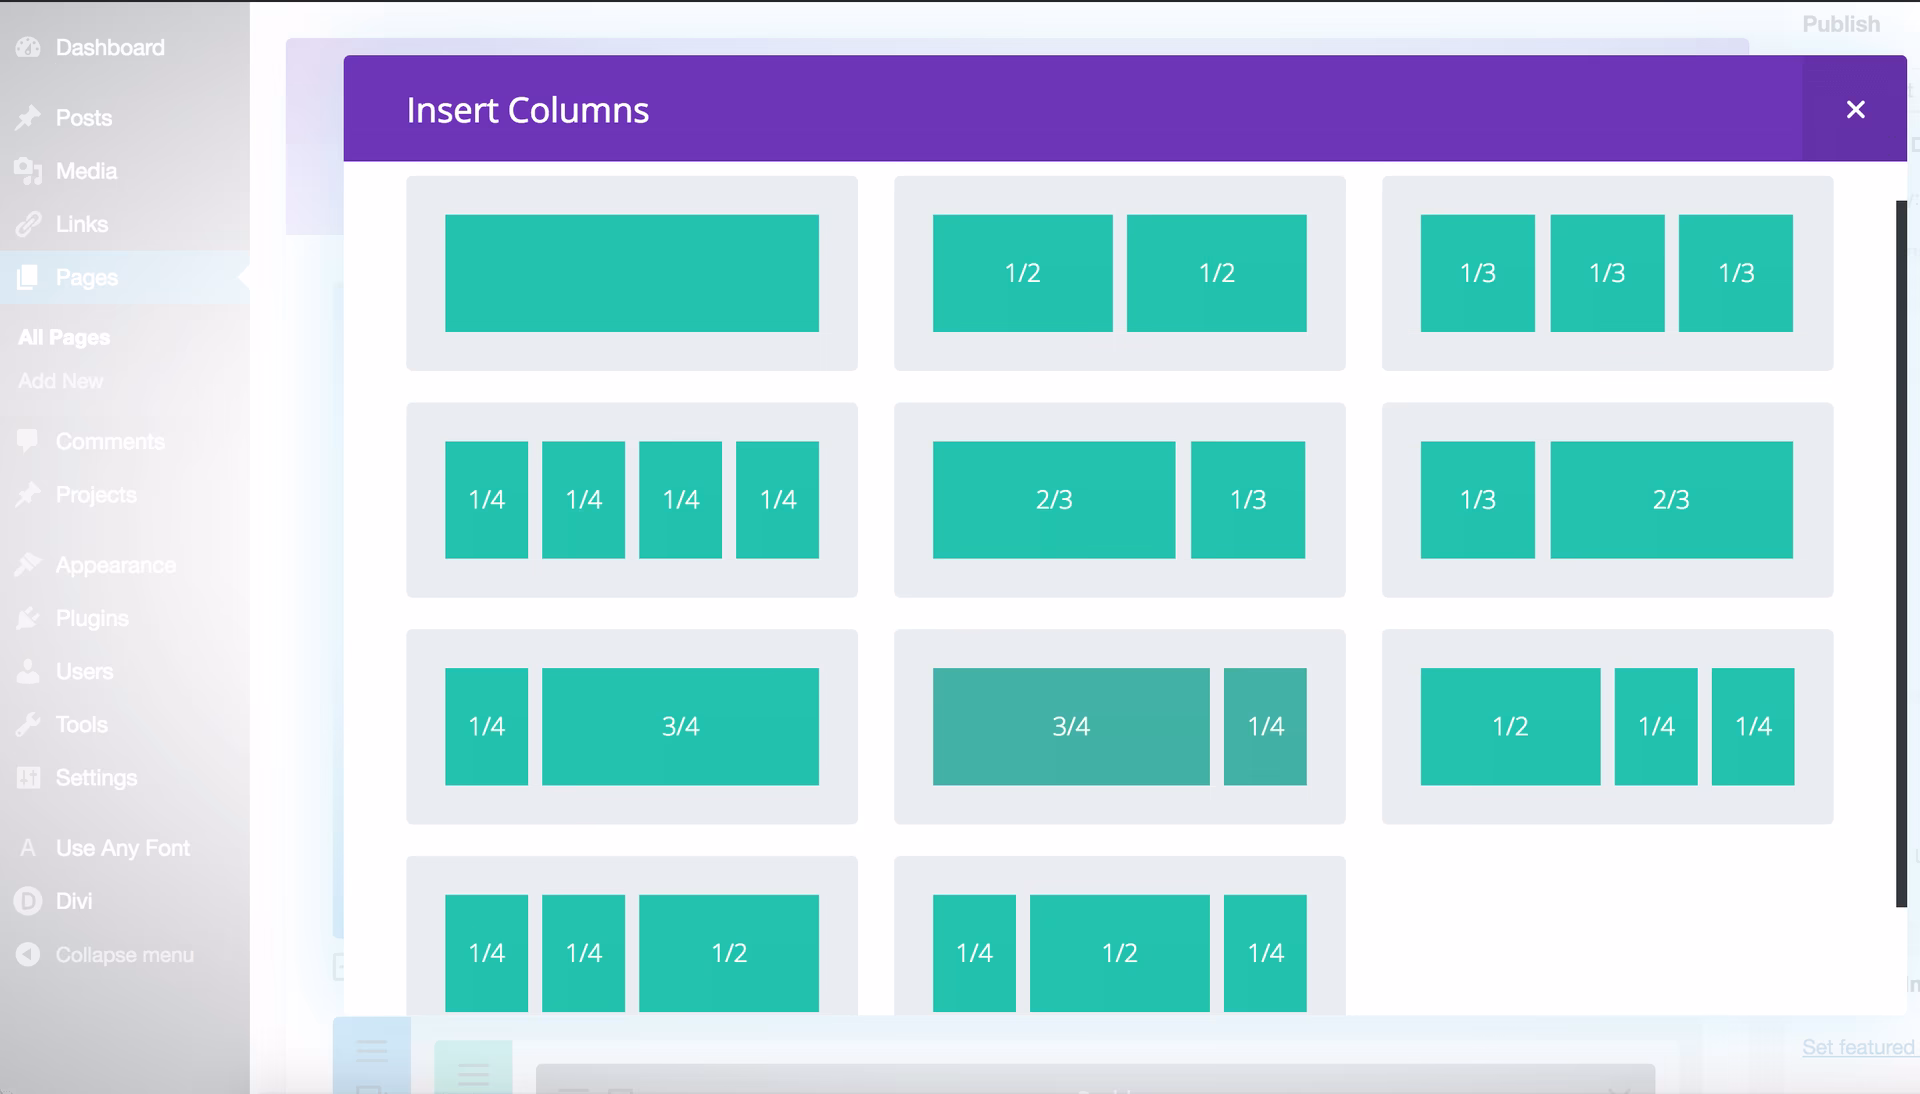The image size is (1920, 1094).
Task: Click the Plugins plug icon
Action: click(x=28, y=619)
